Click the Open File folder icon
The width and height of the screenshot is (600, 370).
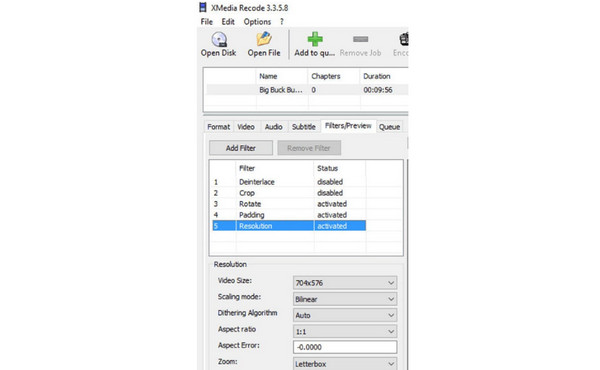pyautogui.click(x=264, y=39)
